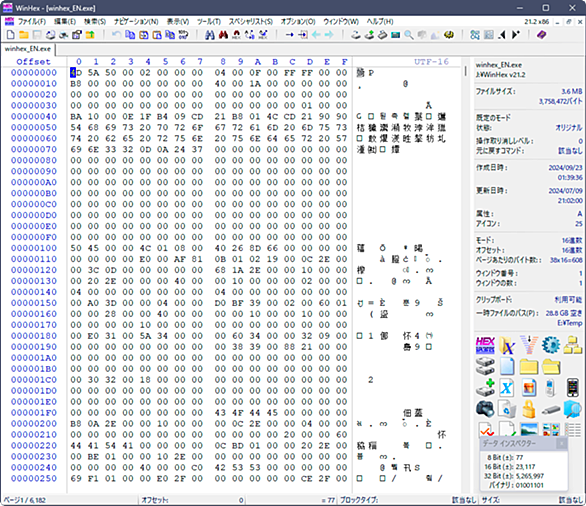Click the vertical scrollbar thumb of hex view
The height and width of the screenshot is (506, 586).
click(465, 71)
